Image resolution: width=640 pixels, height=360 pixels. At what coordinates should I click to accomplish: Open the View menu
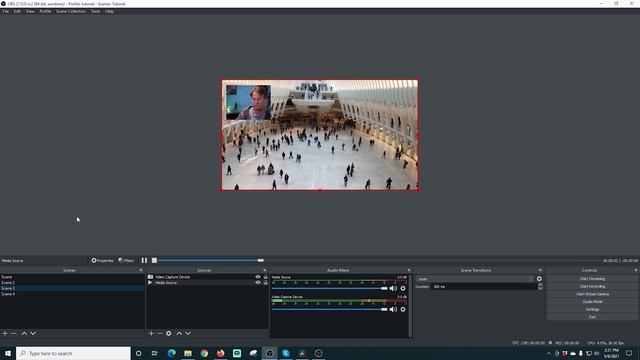coord(30,11)
